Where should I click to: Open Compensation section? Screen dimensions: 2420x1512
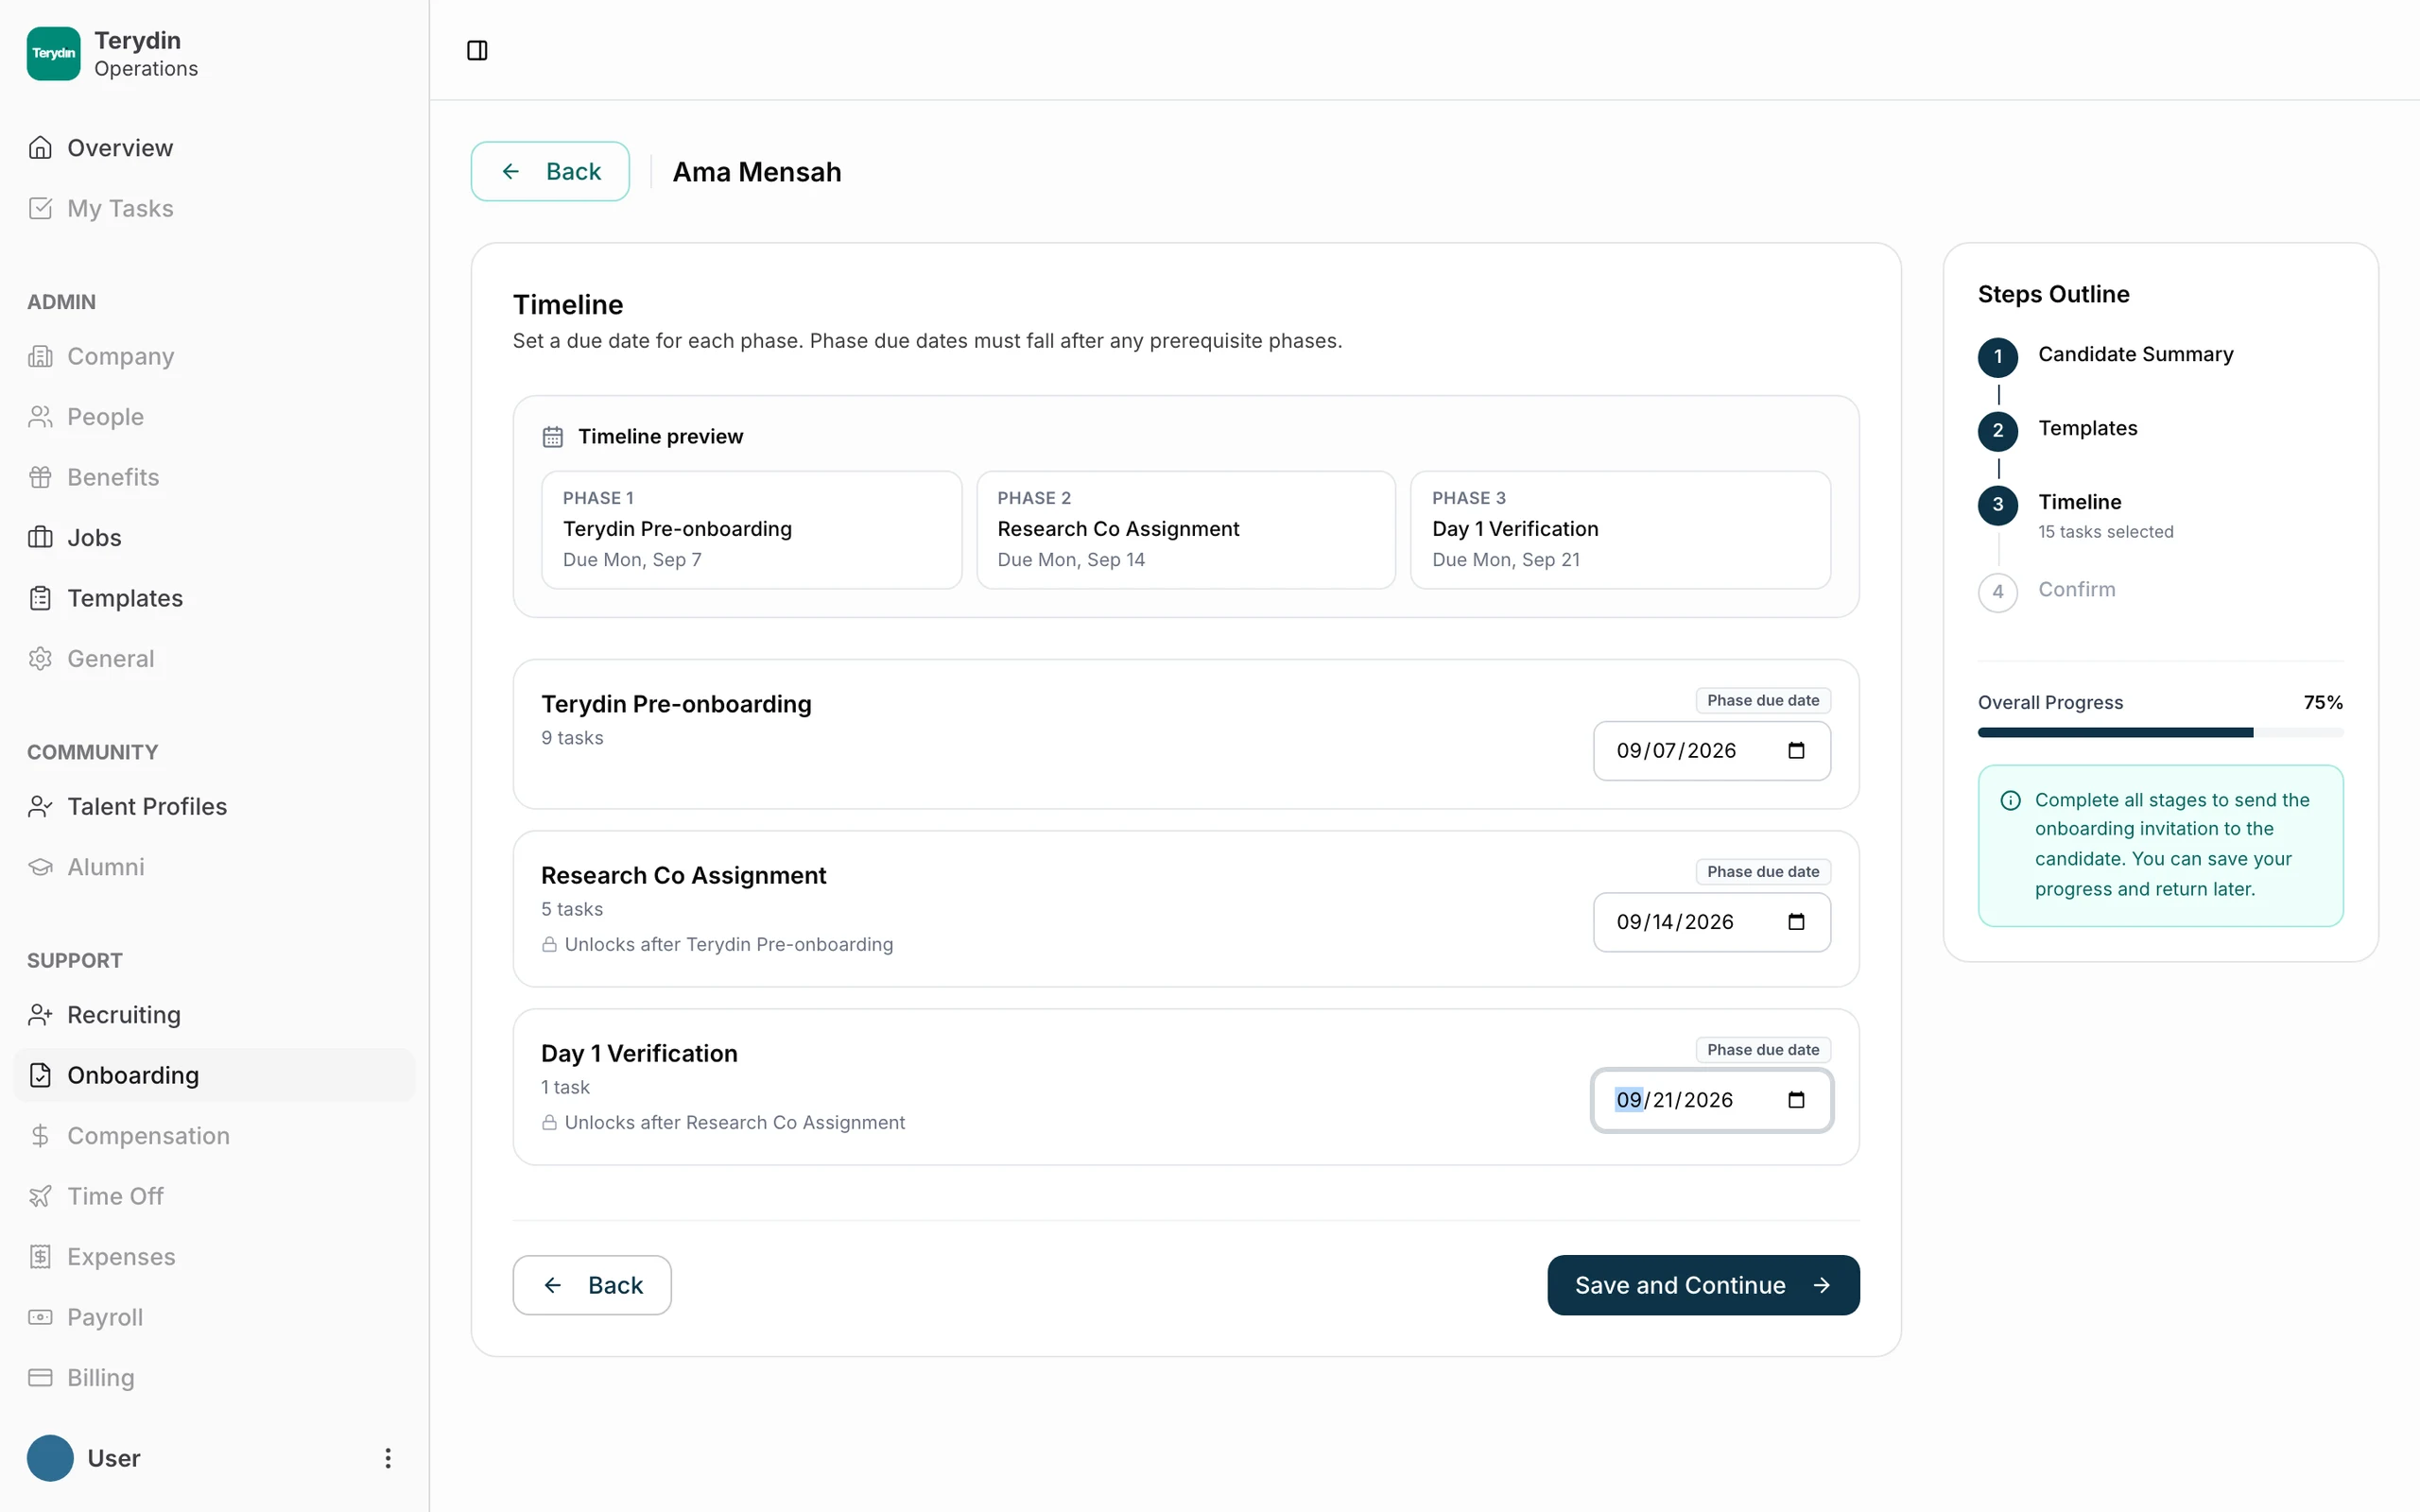click(213, 1136)
